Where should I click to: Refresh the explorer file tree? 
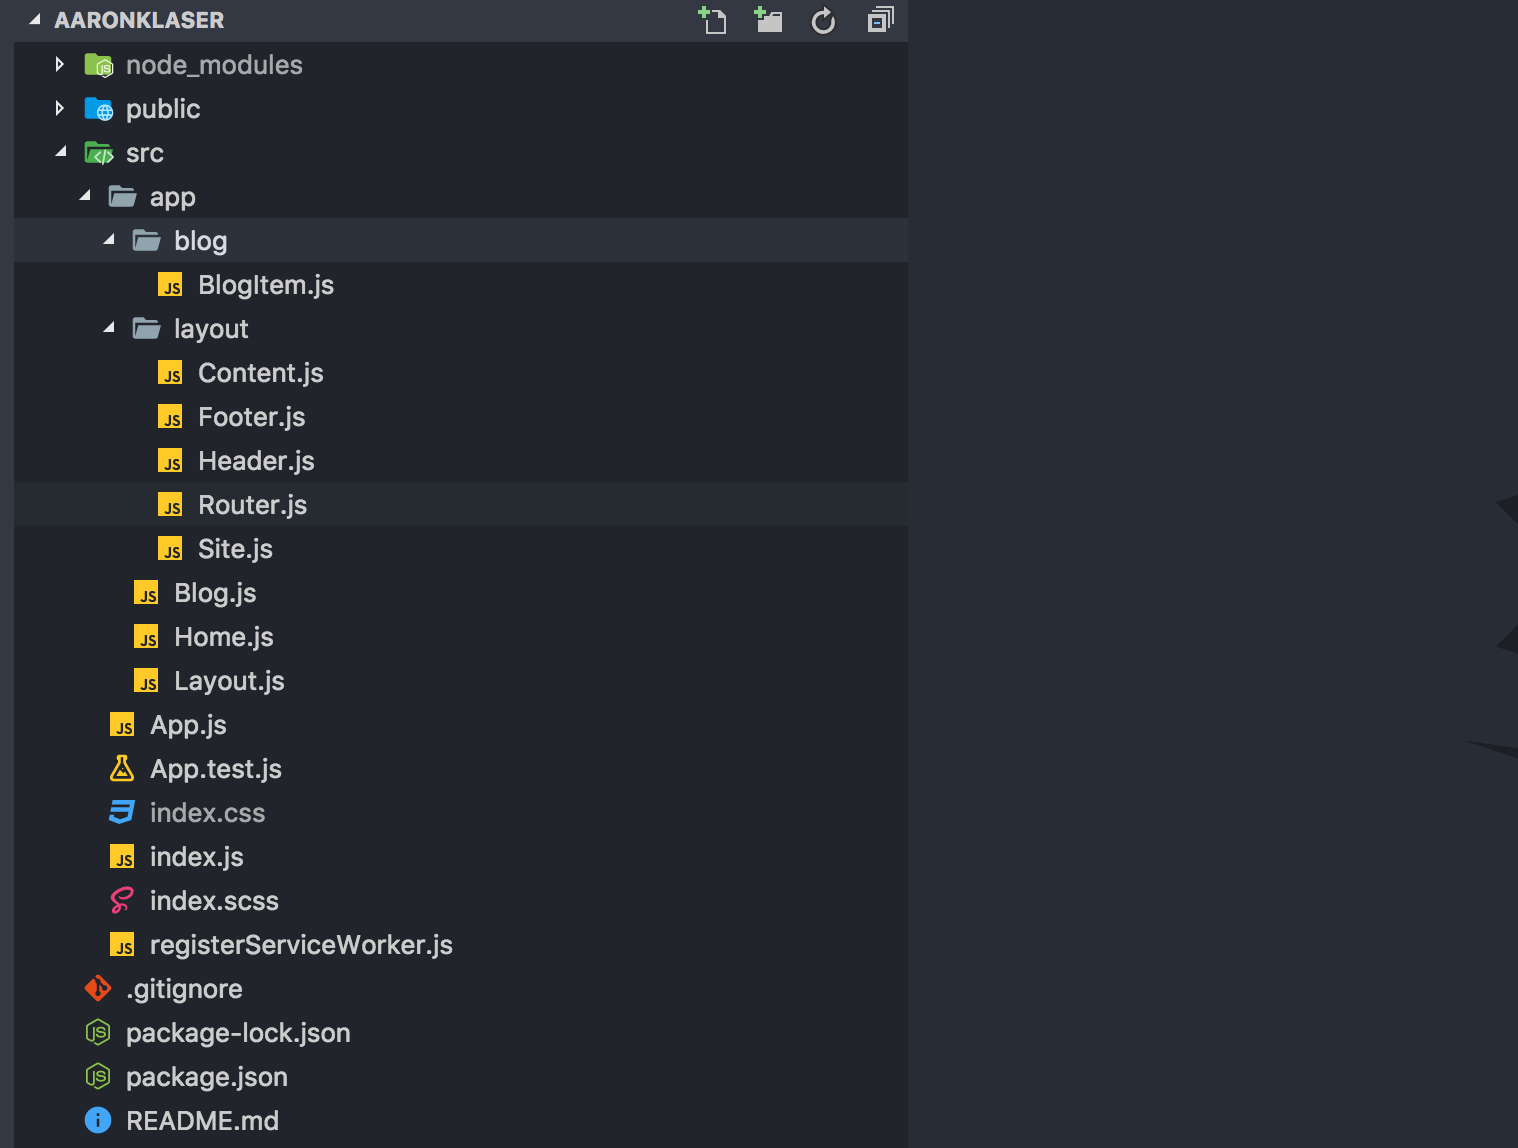point(823,20)
